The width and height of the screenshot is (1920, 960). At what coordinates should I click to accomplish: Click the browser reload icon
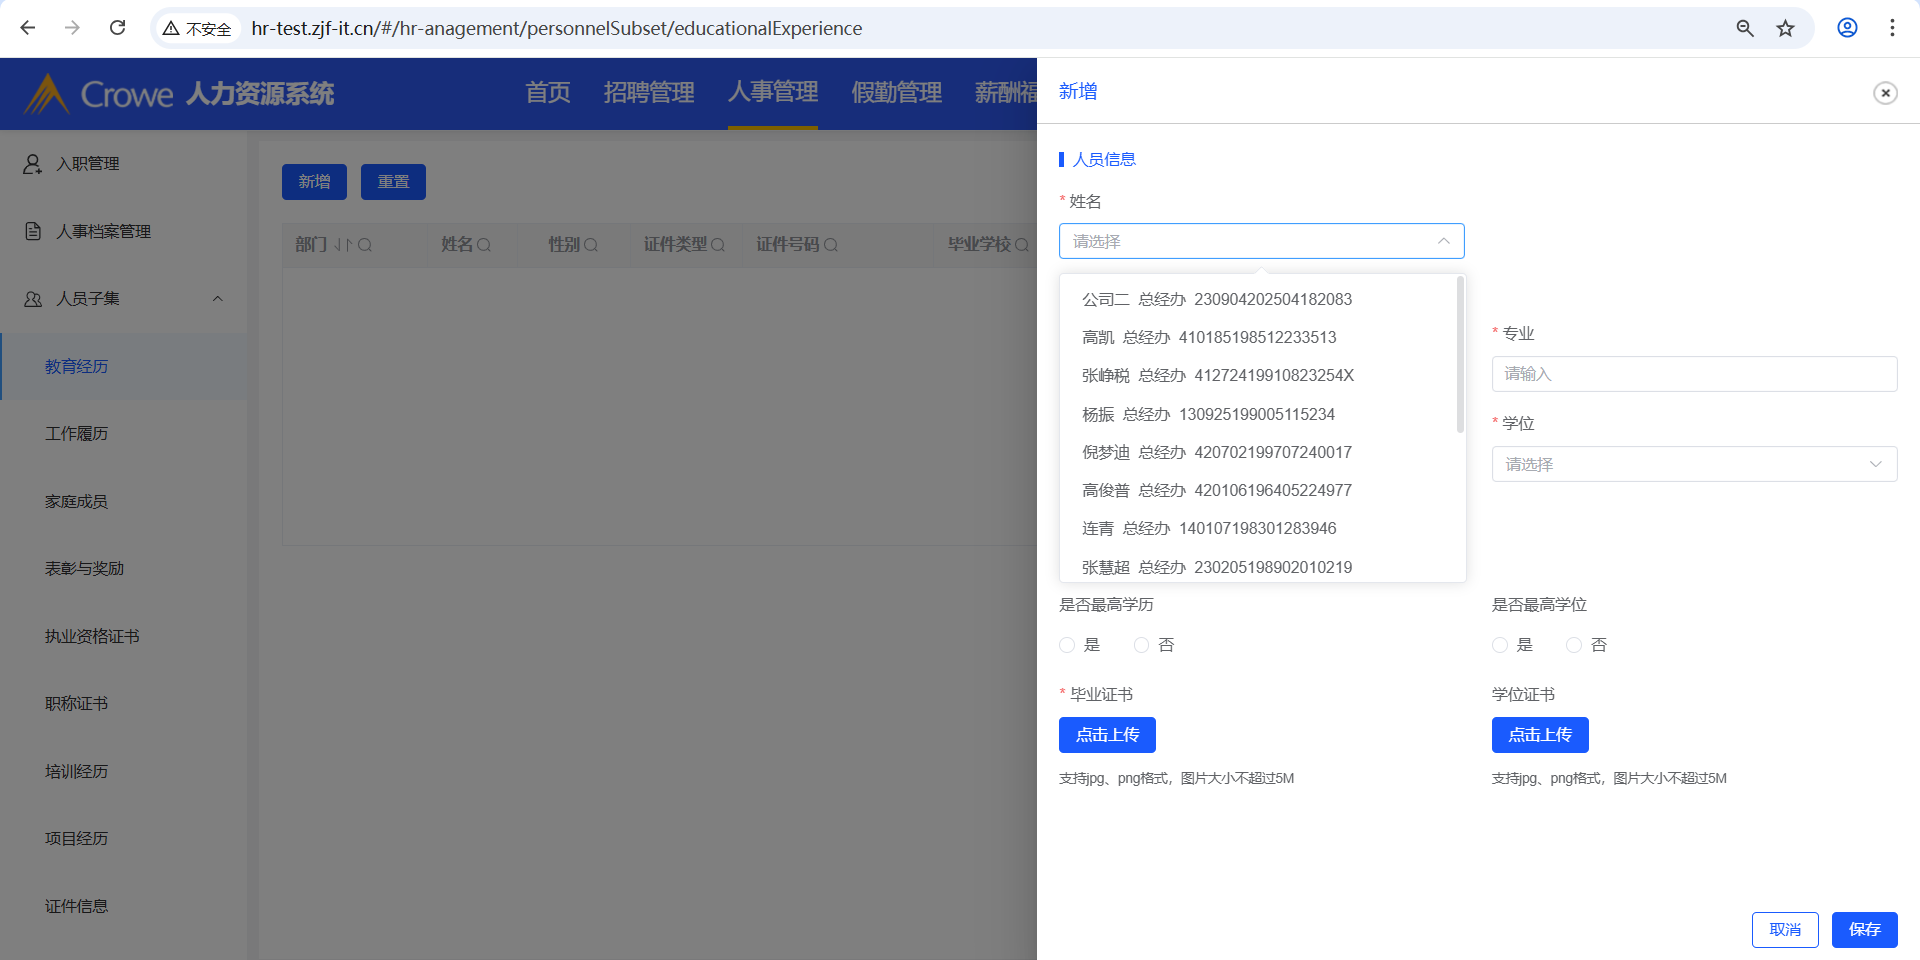[118, 28]
